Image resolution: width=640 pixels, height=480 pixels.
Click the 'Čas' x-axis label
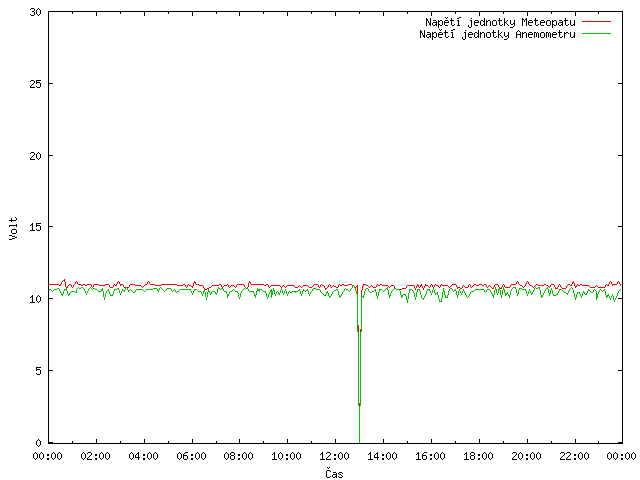334,473
